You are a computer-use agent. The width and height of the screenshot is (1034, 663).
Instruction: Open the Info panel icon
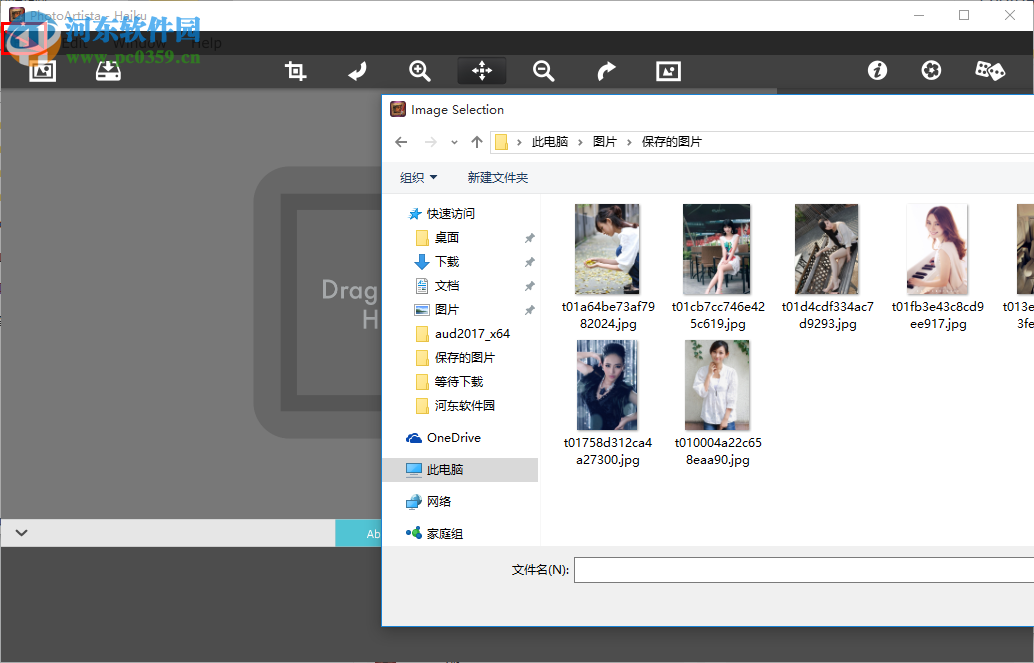tap(877, 71)
